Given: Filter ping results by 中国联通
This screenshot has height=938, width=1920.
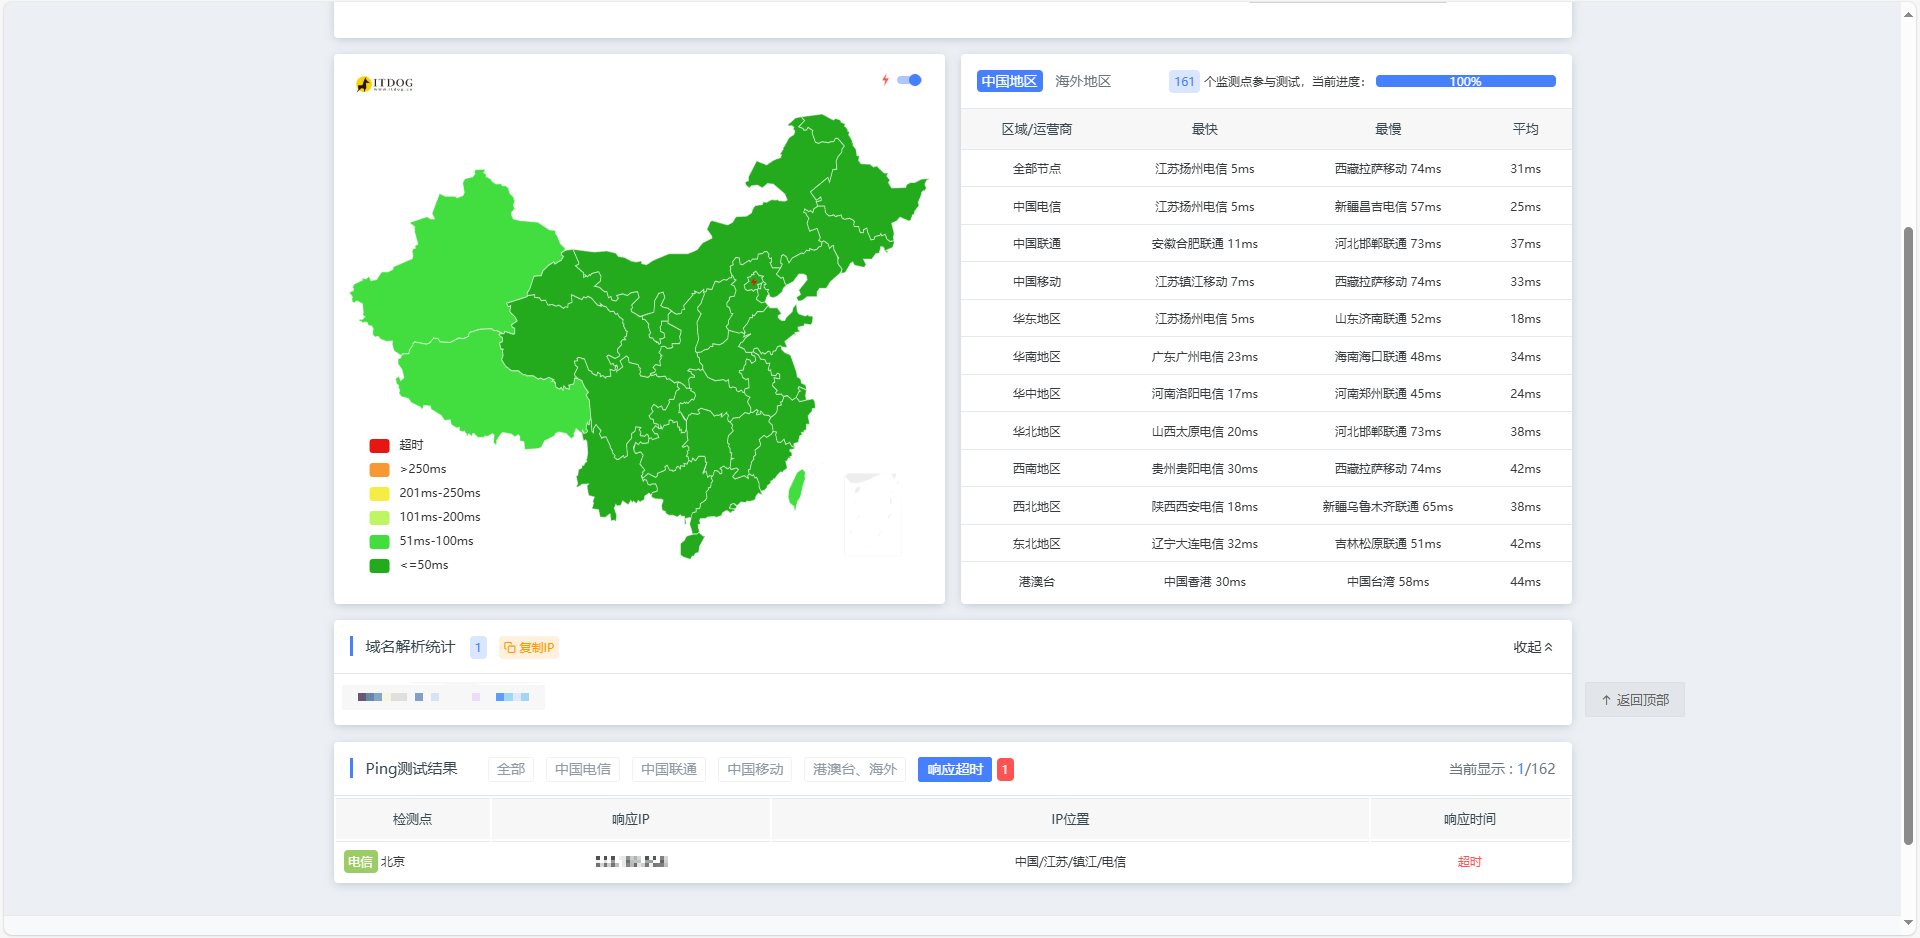Looking at the screenshot, I should click(x=669, y=769).
